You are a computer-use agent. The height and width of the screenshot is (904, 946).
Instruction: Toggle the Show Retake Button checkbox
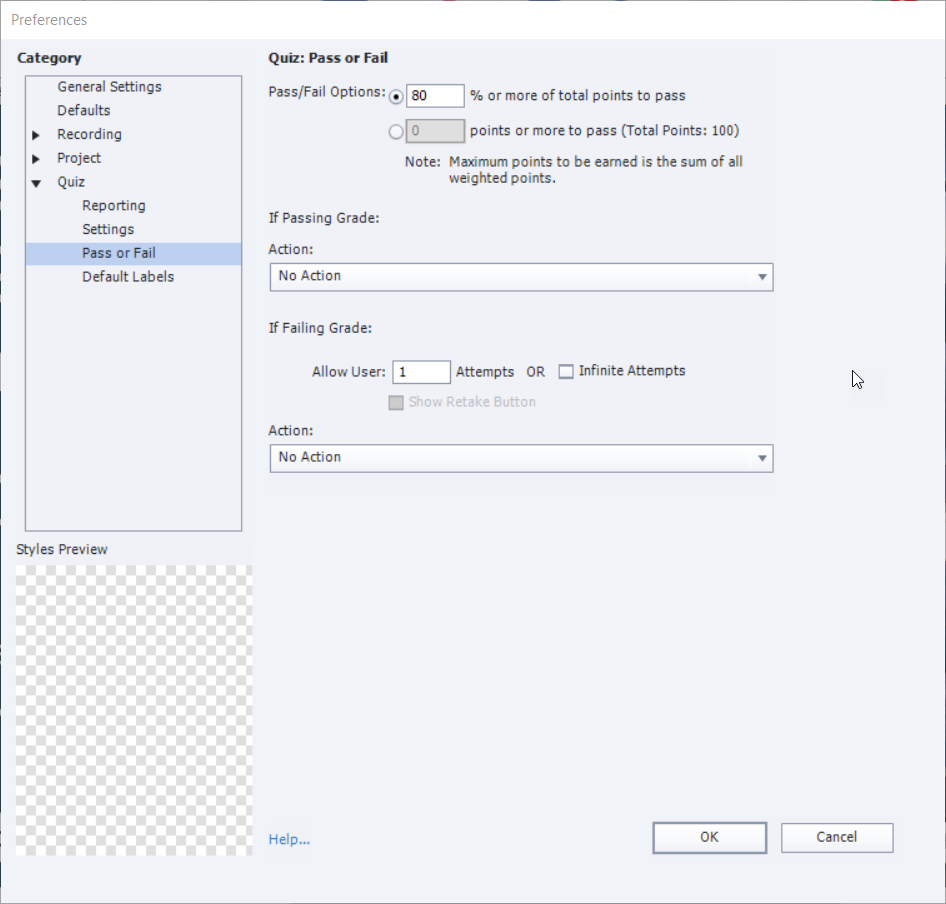(x=396, y=403)
